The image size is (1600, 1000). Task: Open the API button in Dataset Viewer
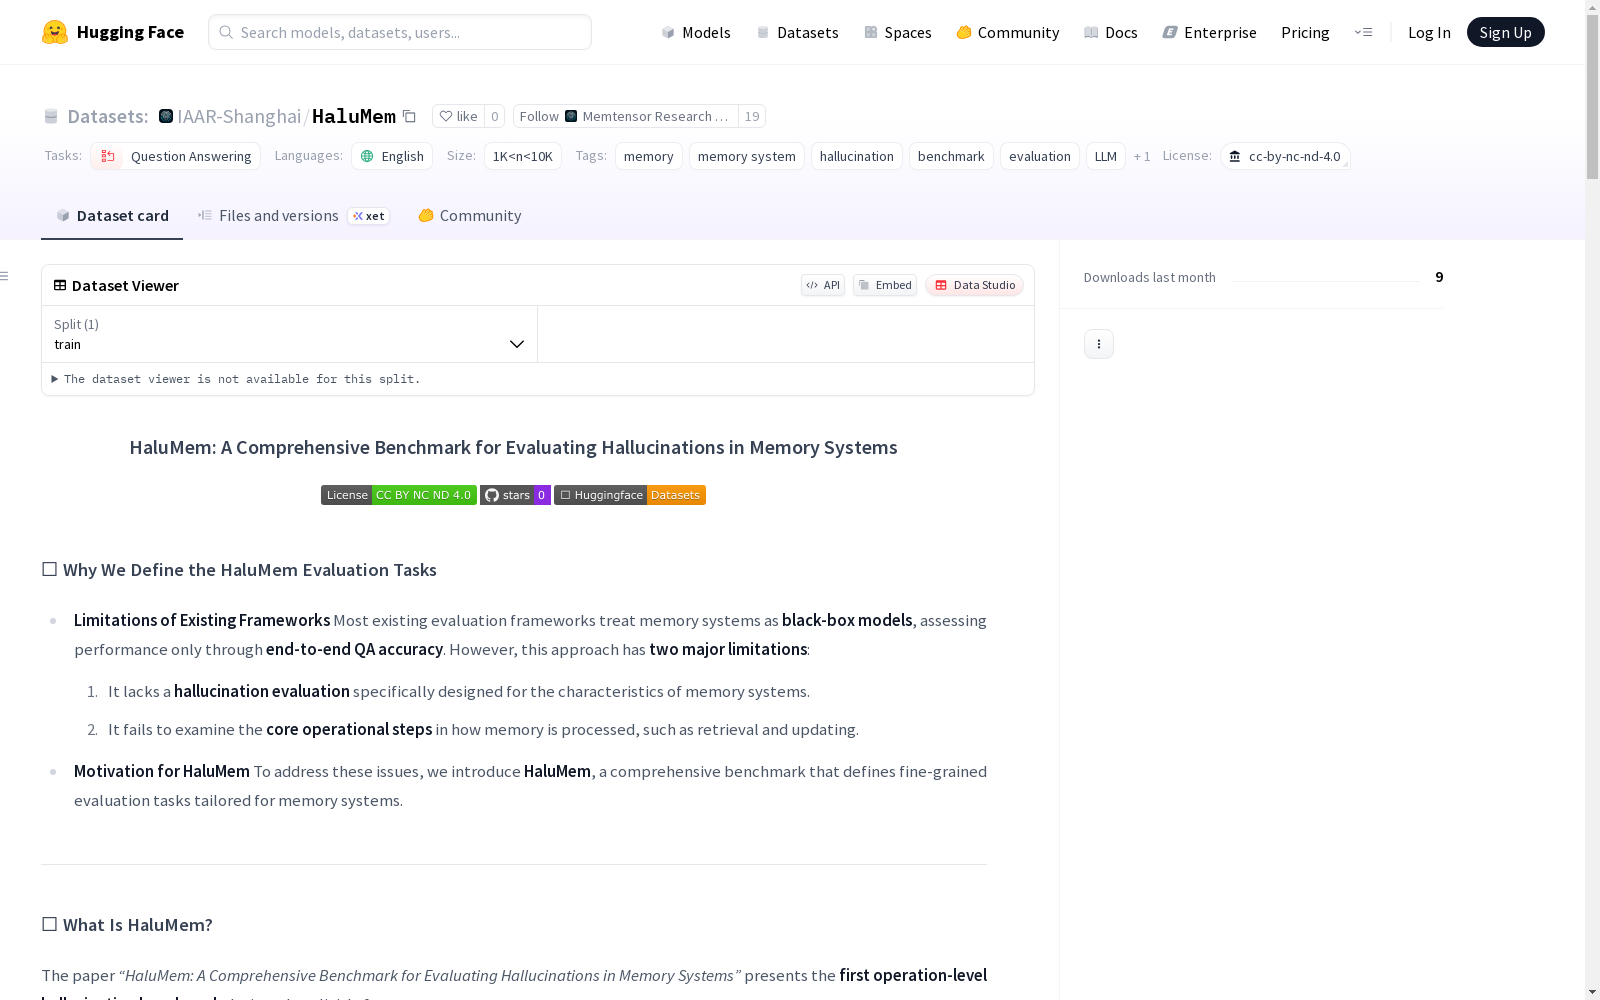[x=823, y=285]
